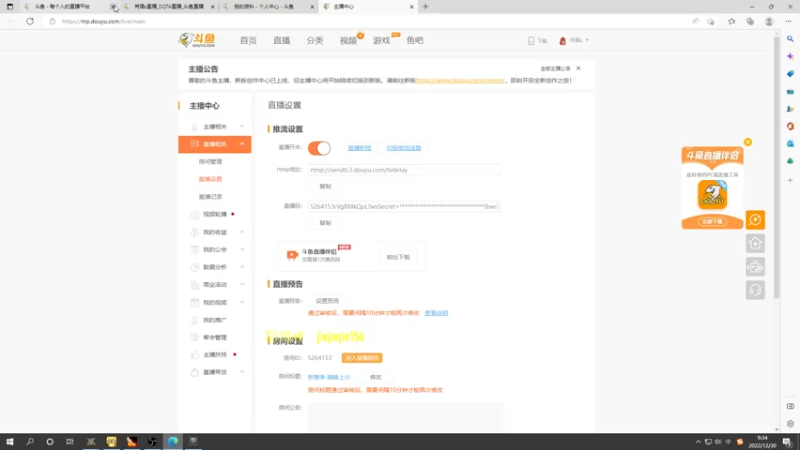Click the 帮会管理 shield icon in sidebar
Screen dimensions: 800x450
[x=194, y=337]
